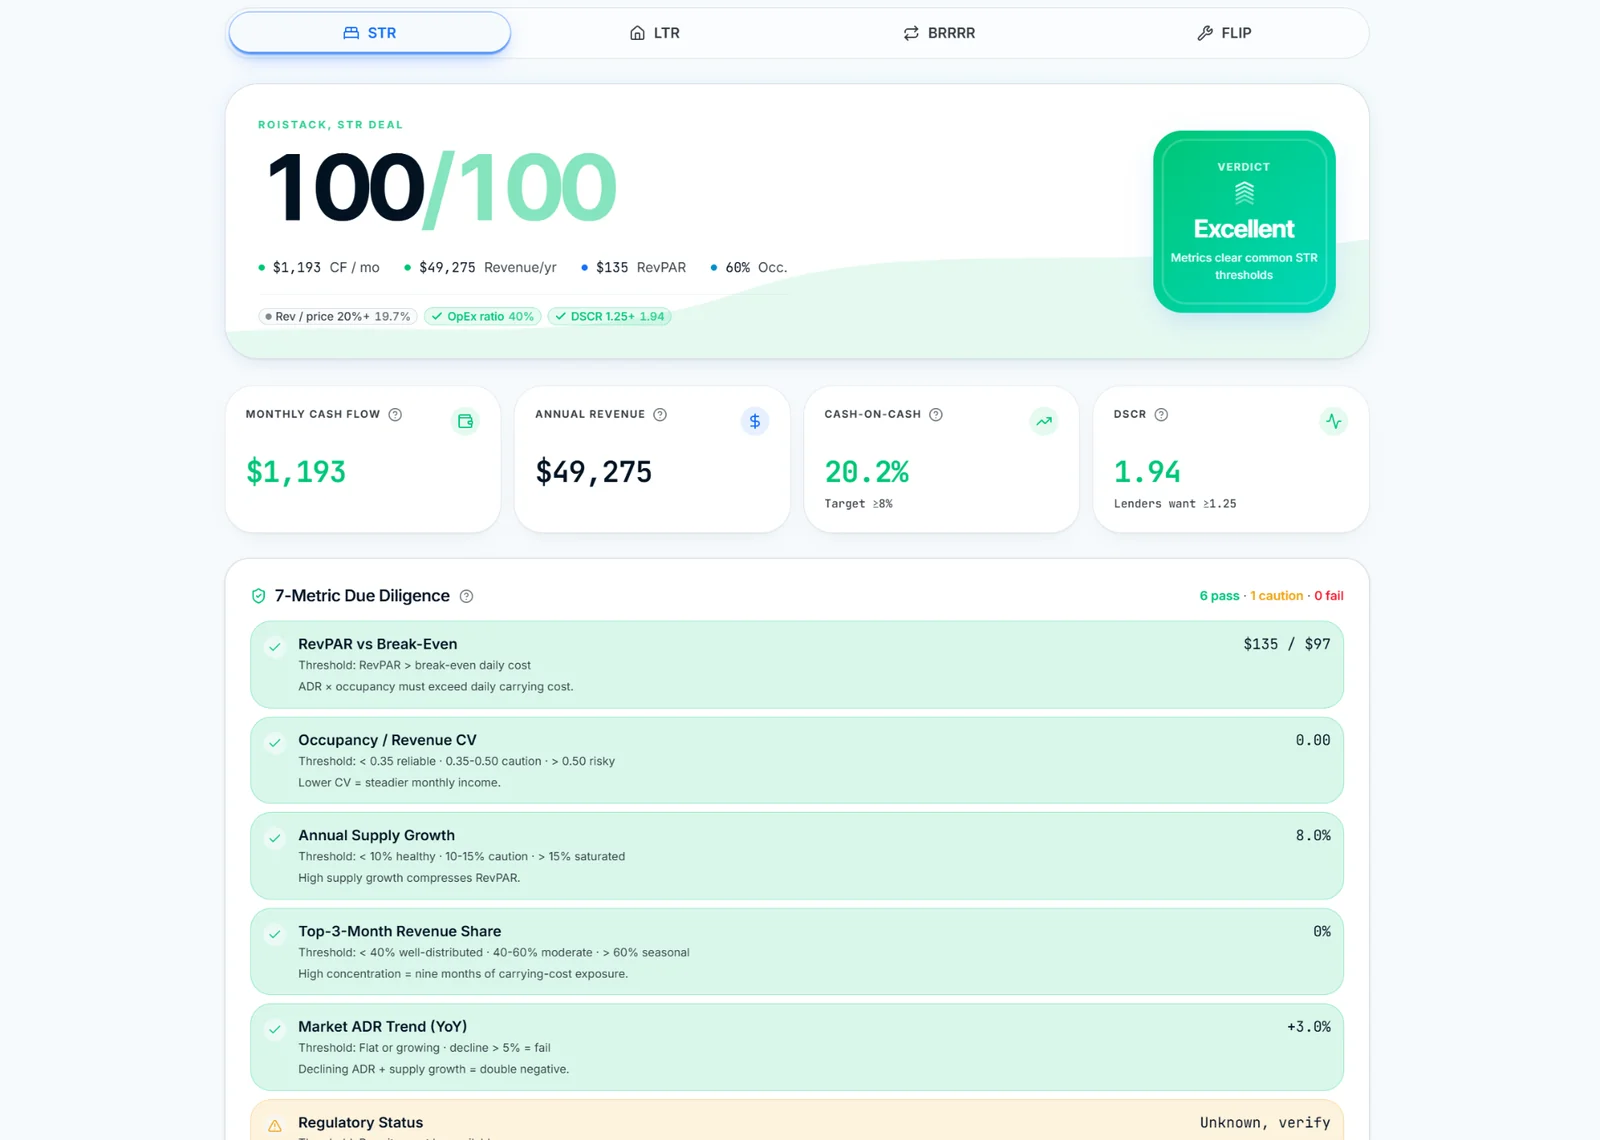Click the 6 pass summary count
Screen dimensions: 1600x1140
coord(1219,596)
